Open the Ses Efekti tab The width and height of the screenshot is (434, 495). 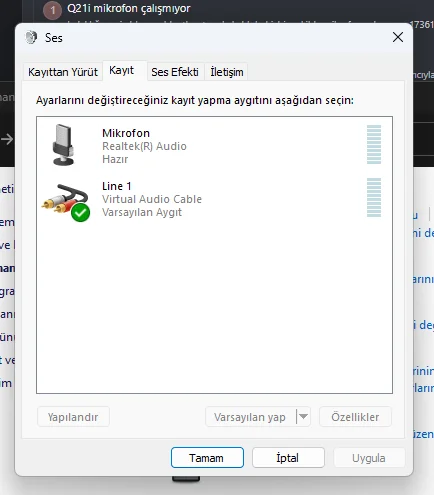pos(175,72)
